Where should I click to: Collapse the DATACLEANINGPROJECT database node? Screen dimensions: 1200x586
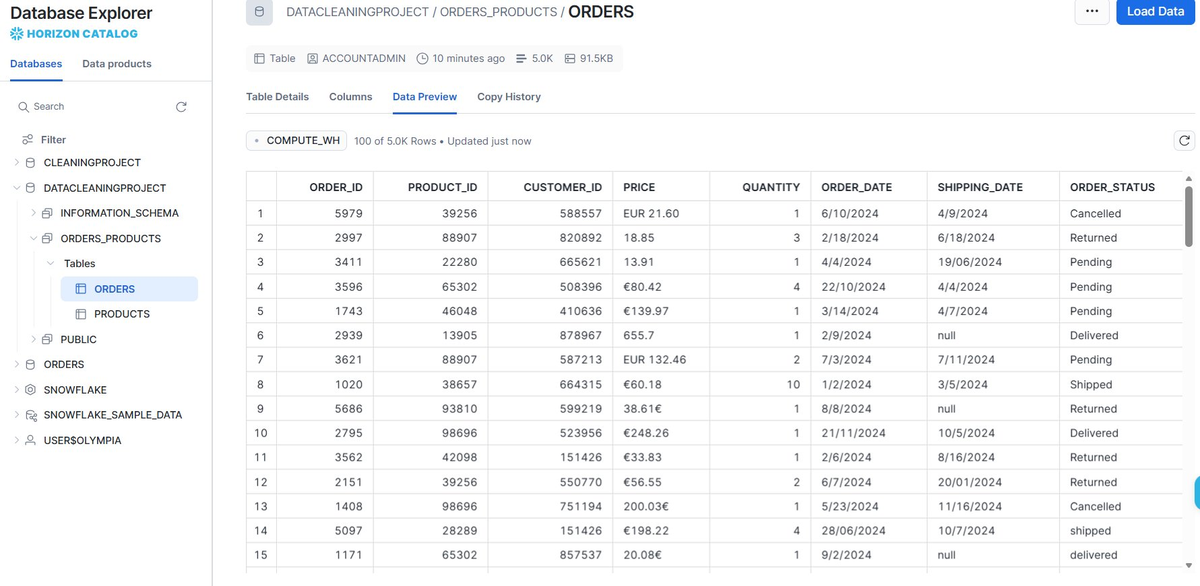pyautogui.click(x=16, y=188)
